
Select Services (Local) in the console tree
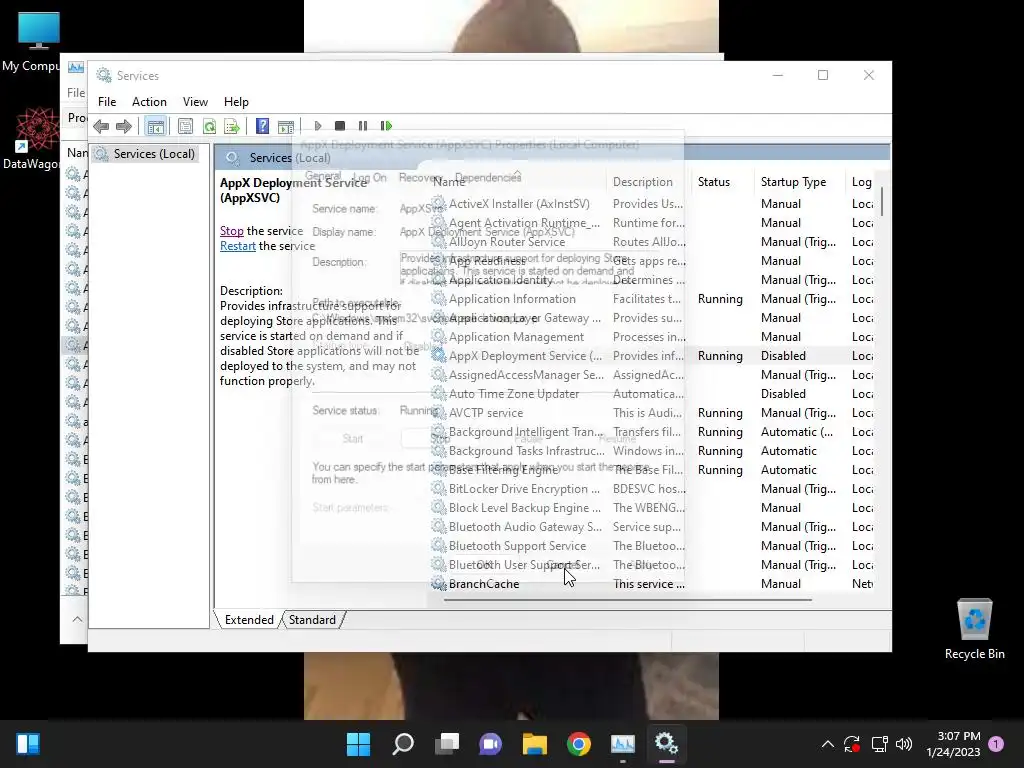coord(154,153)
